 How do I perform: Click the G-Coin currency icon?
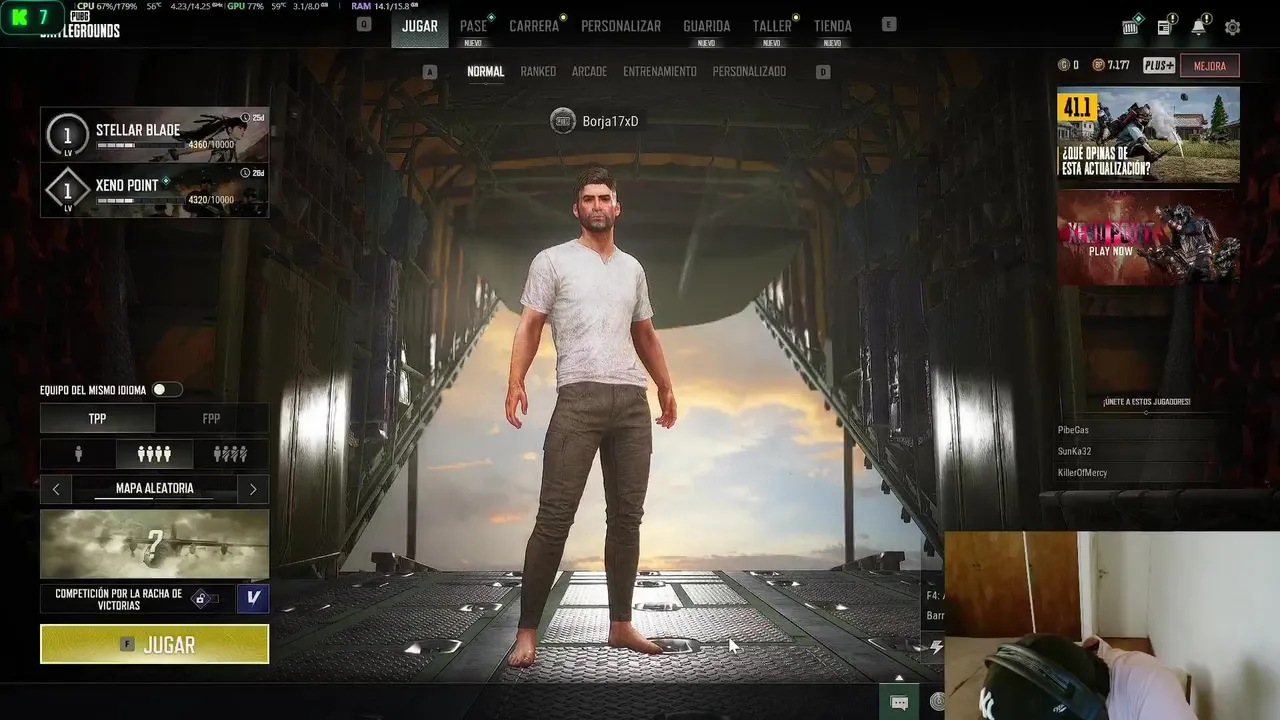(1063, 65)
